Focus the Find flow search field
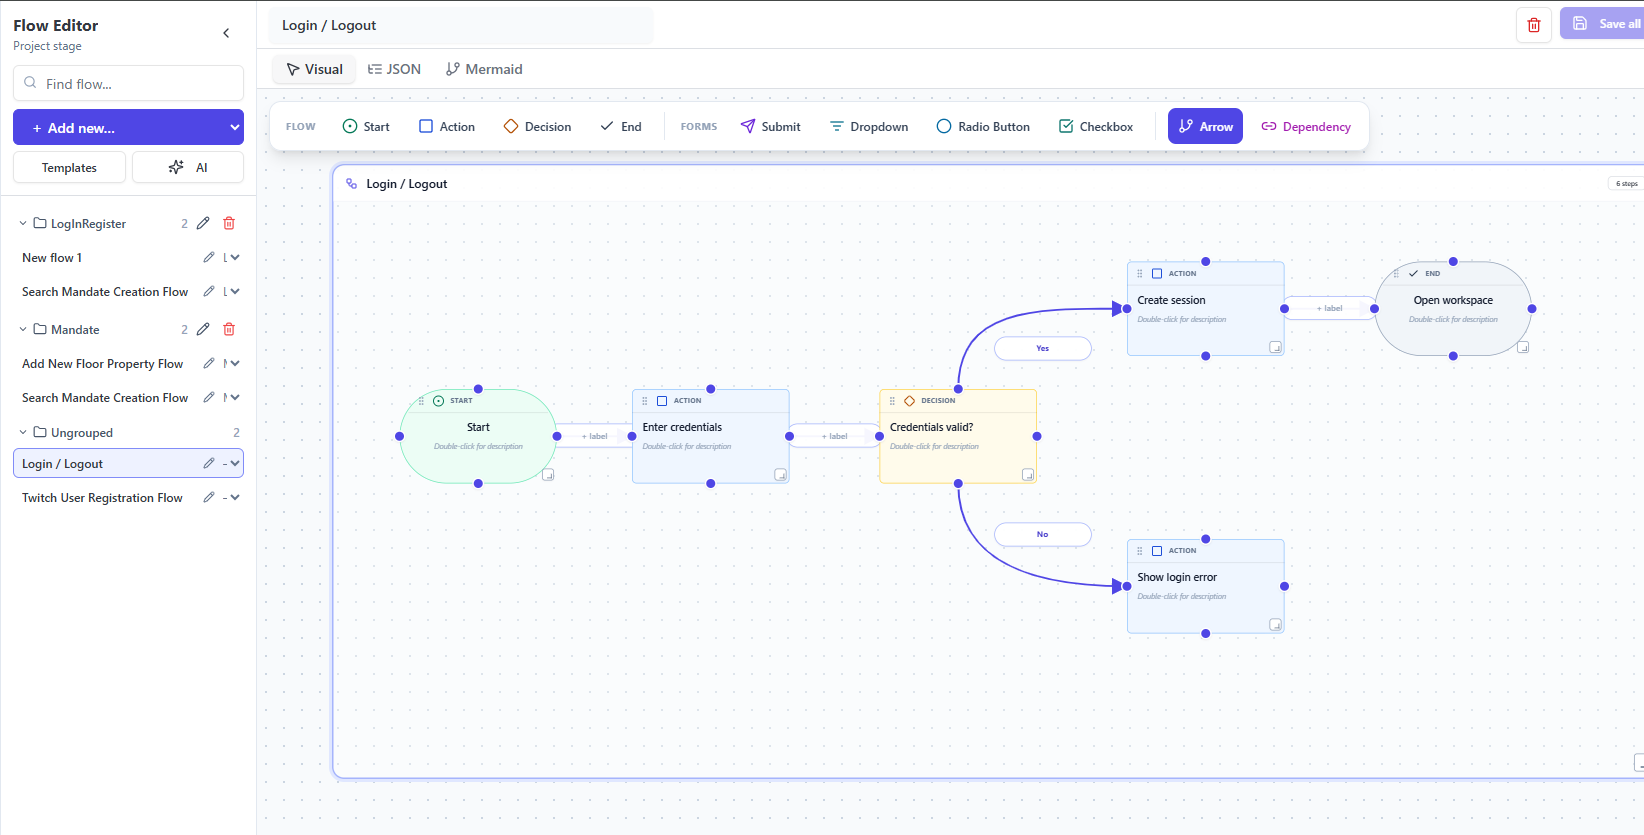Viewport: 1644px width, 835px height. click(128, 83)
